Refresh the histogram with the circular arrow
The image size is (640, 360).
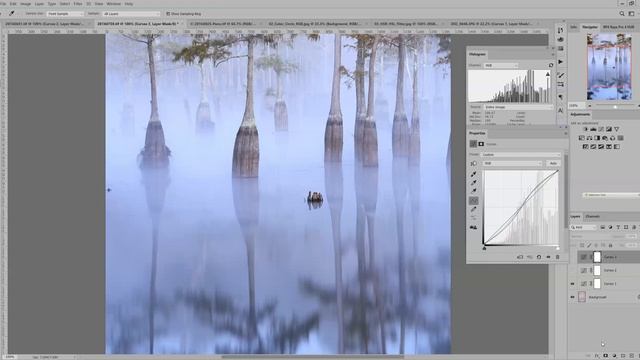pyautogui.click(x=551, y=65)
